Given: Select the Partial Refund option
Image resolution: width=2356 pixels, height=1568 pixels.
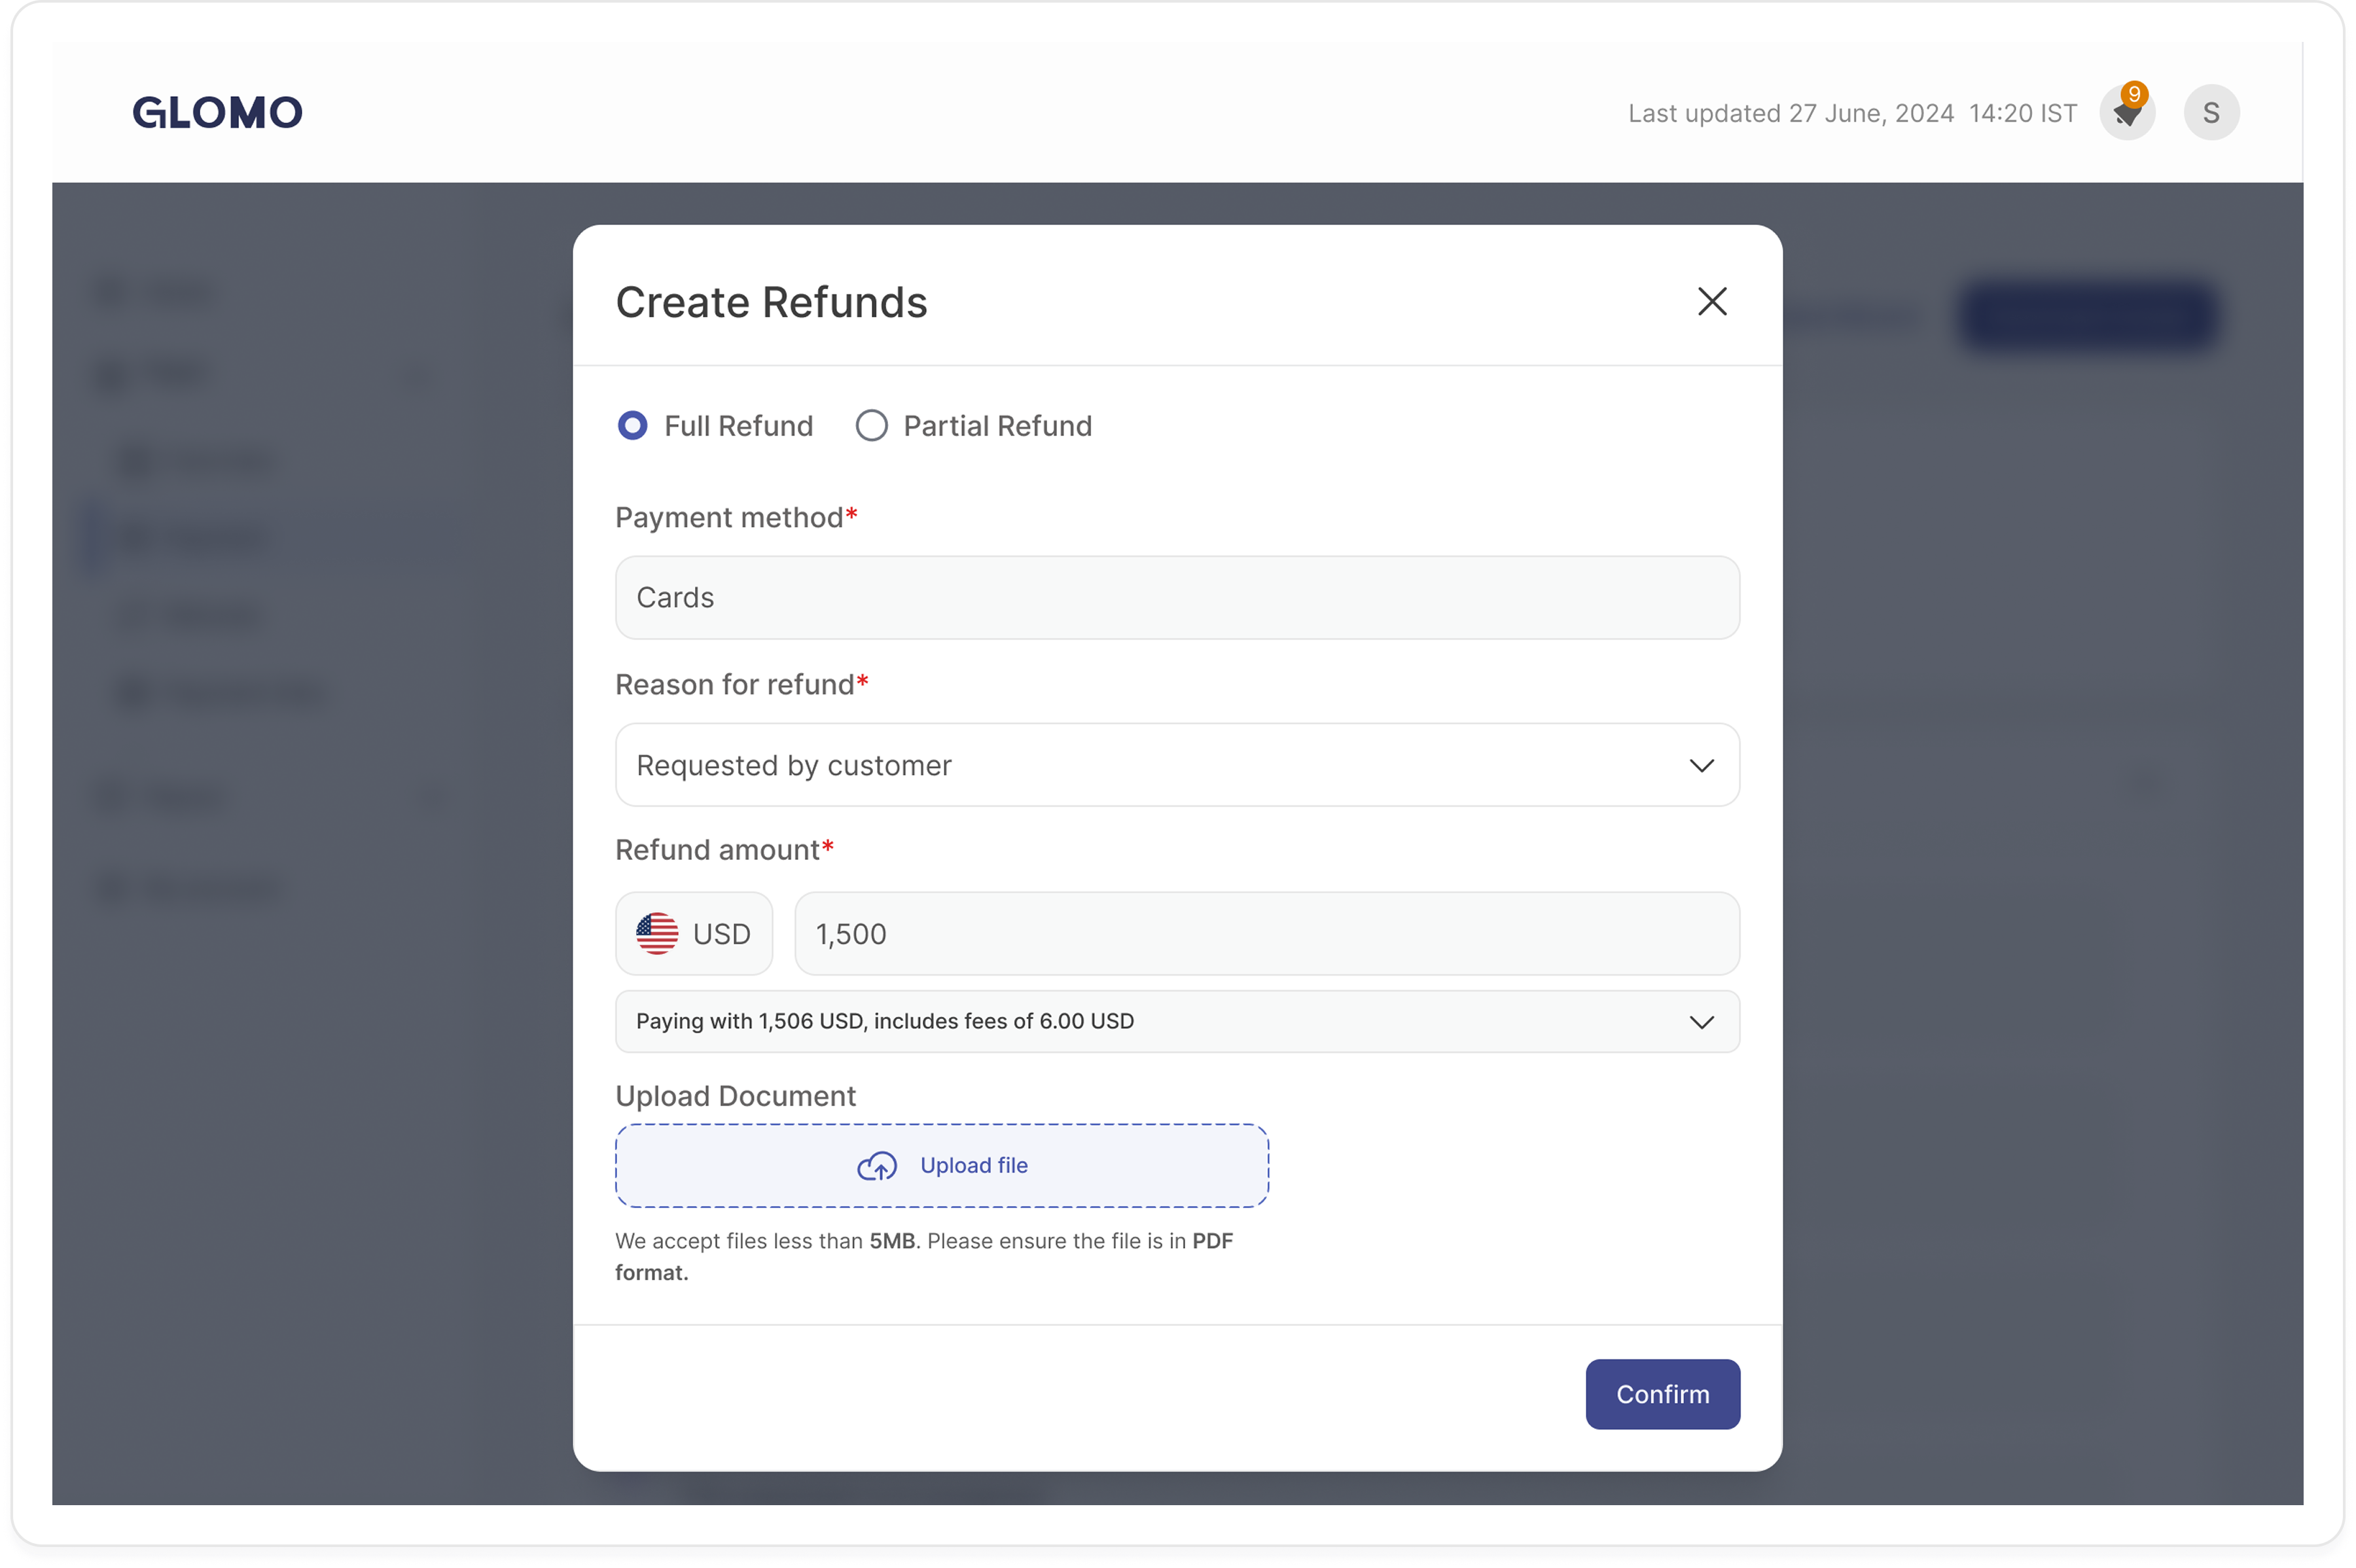Looking at the screenshot, I should click(871, 425).
